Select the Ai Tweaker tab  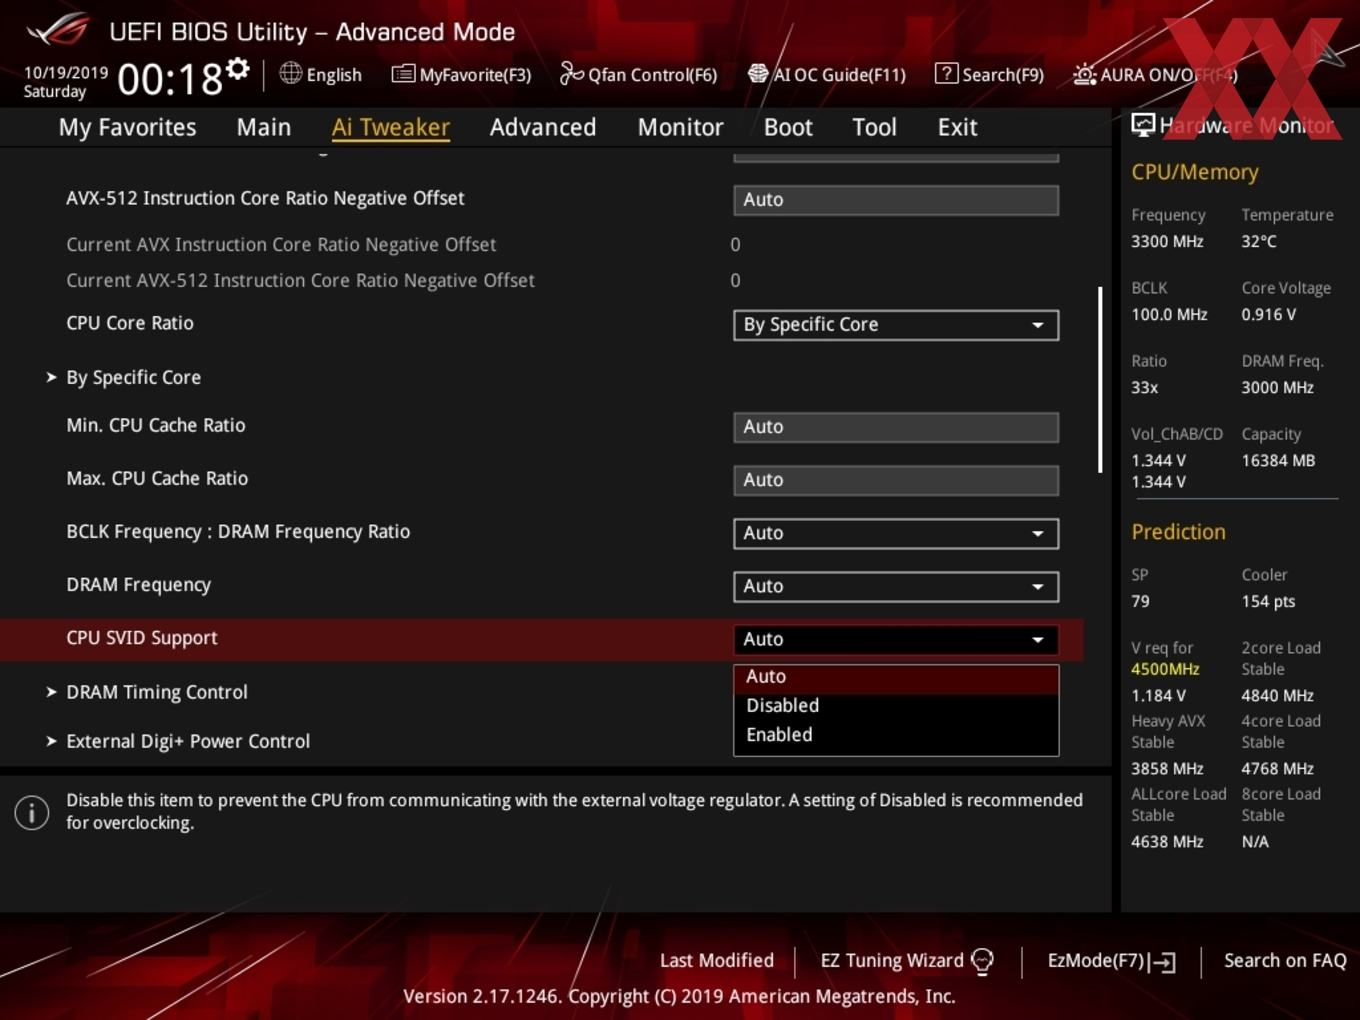[391, 127]
